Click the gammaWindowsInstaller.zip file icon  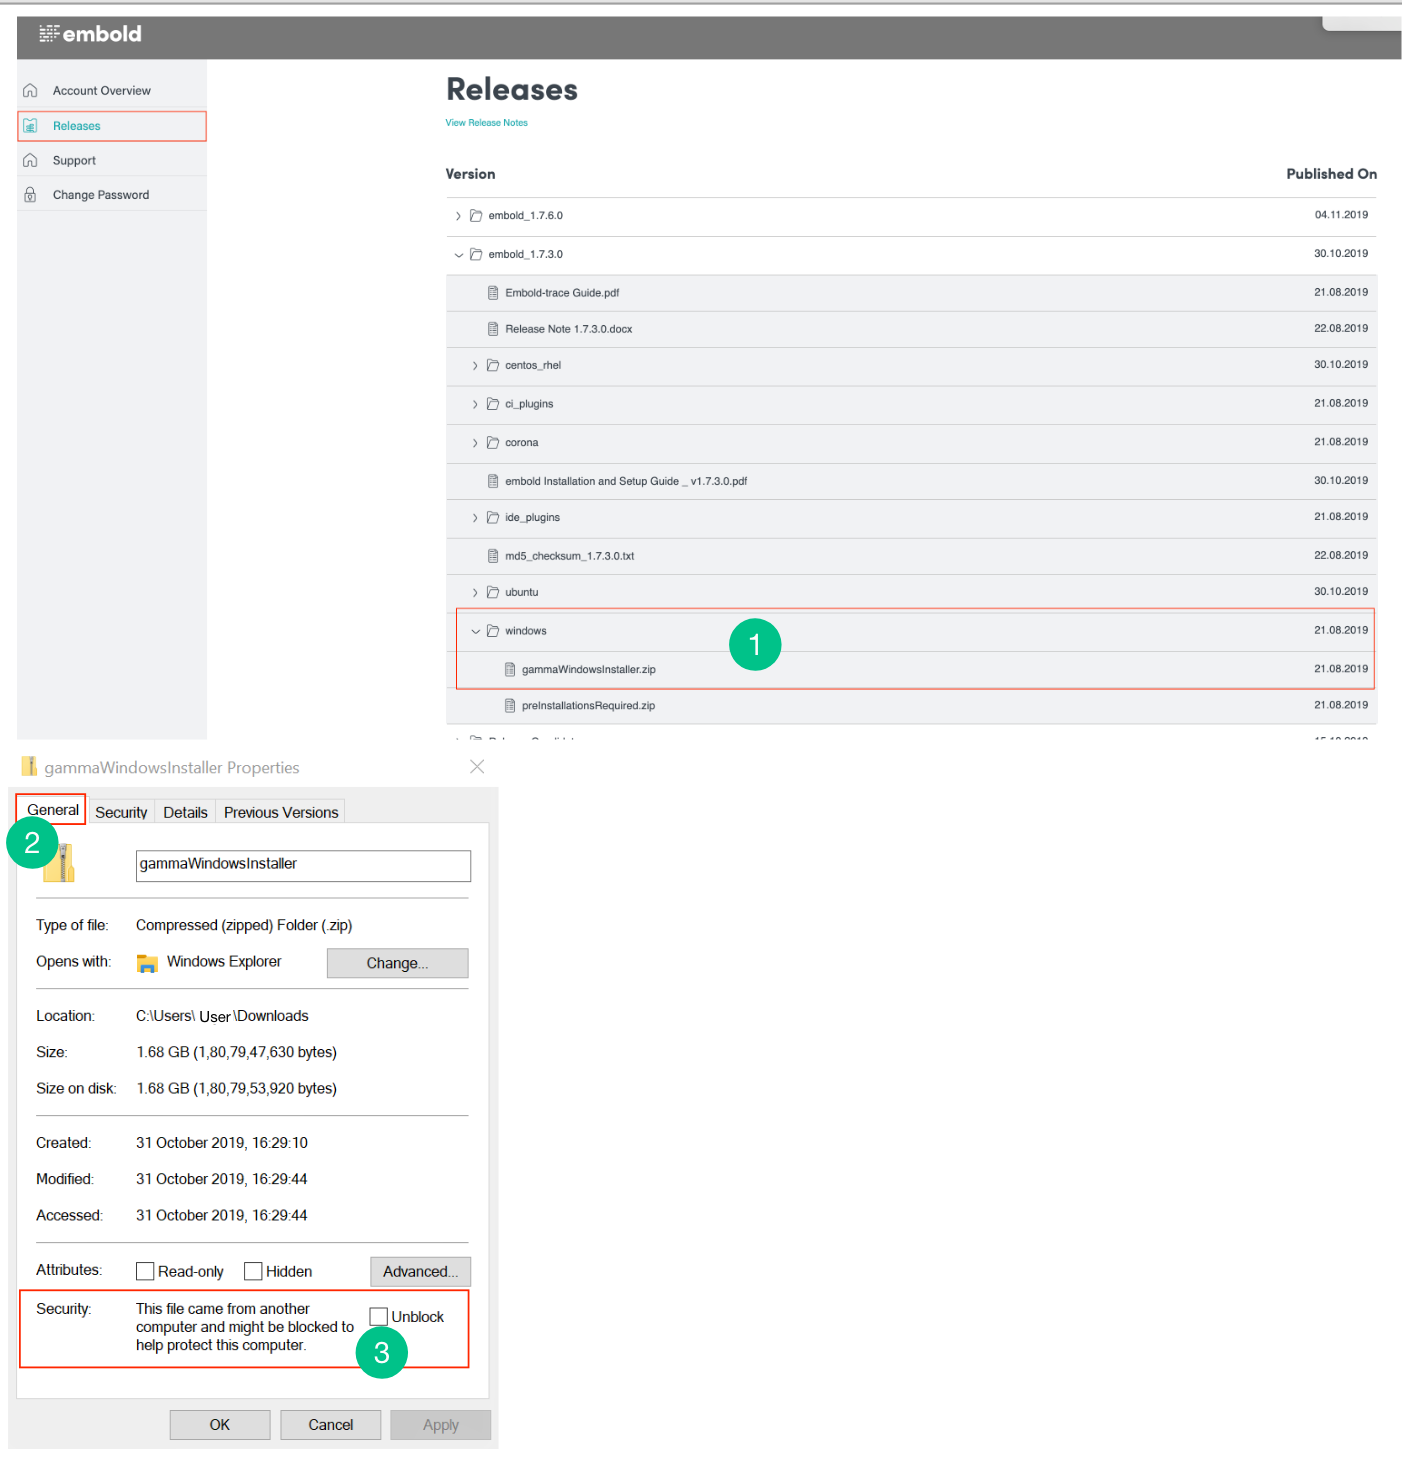click(510, 670)
